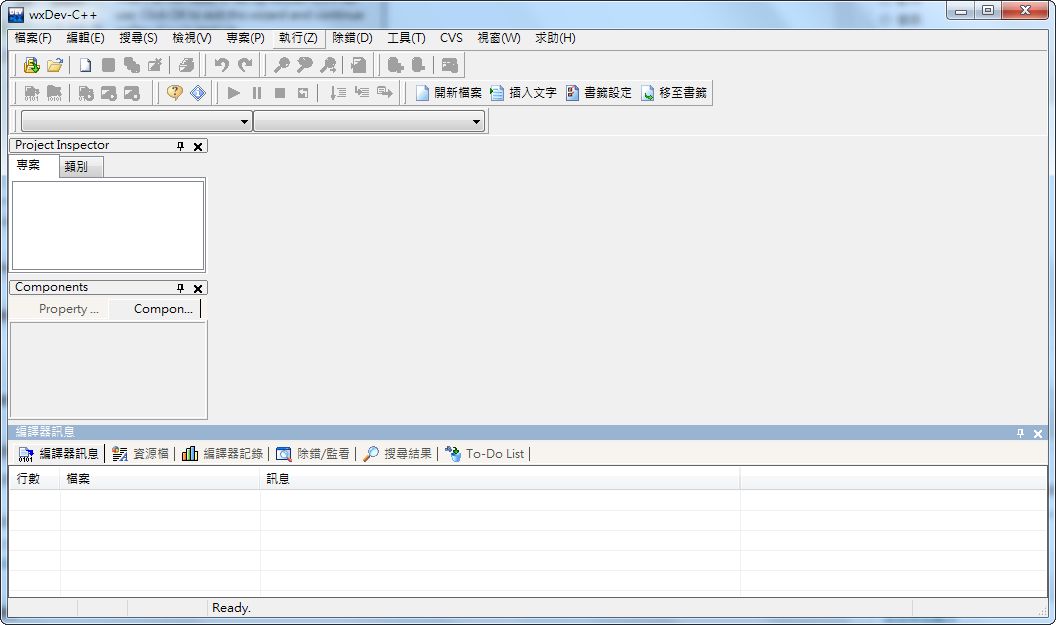This screenshot has height=625, width=1056.
Task: Click the yellow help question mark icon
Action: (174, 93)
